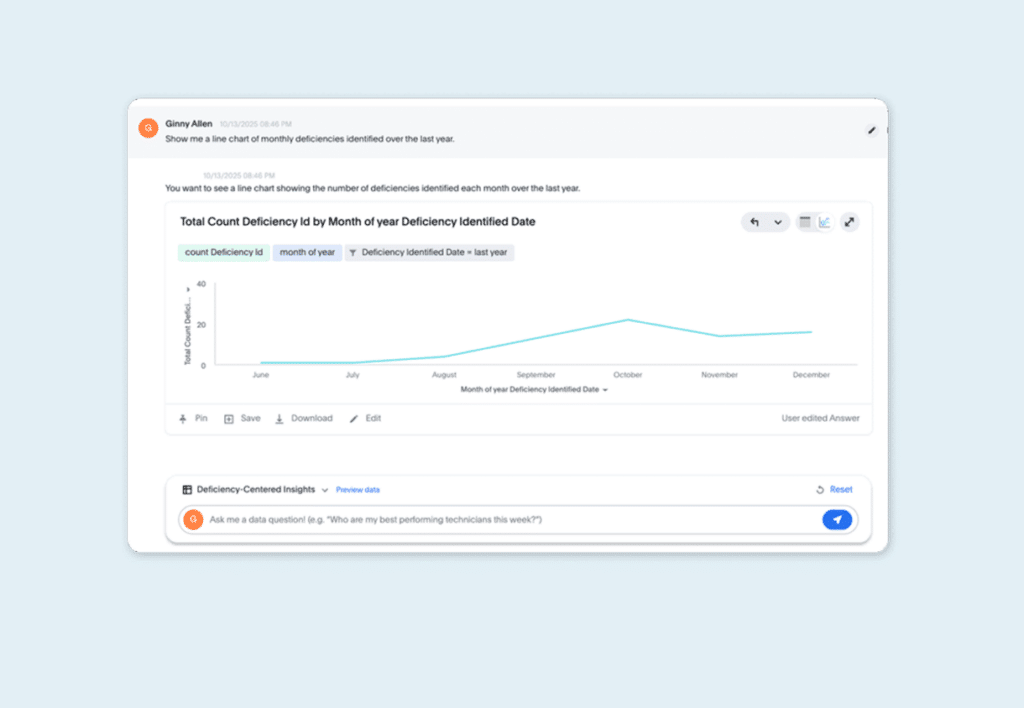1024x708 pixels.
Task: Click the October peak on line chart
Action: pos(628,320)
